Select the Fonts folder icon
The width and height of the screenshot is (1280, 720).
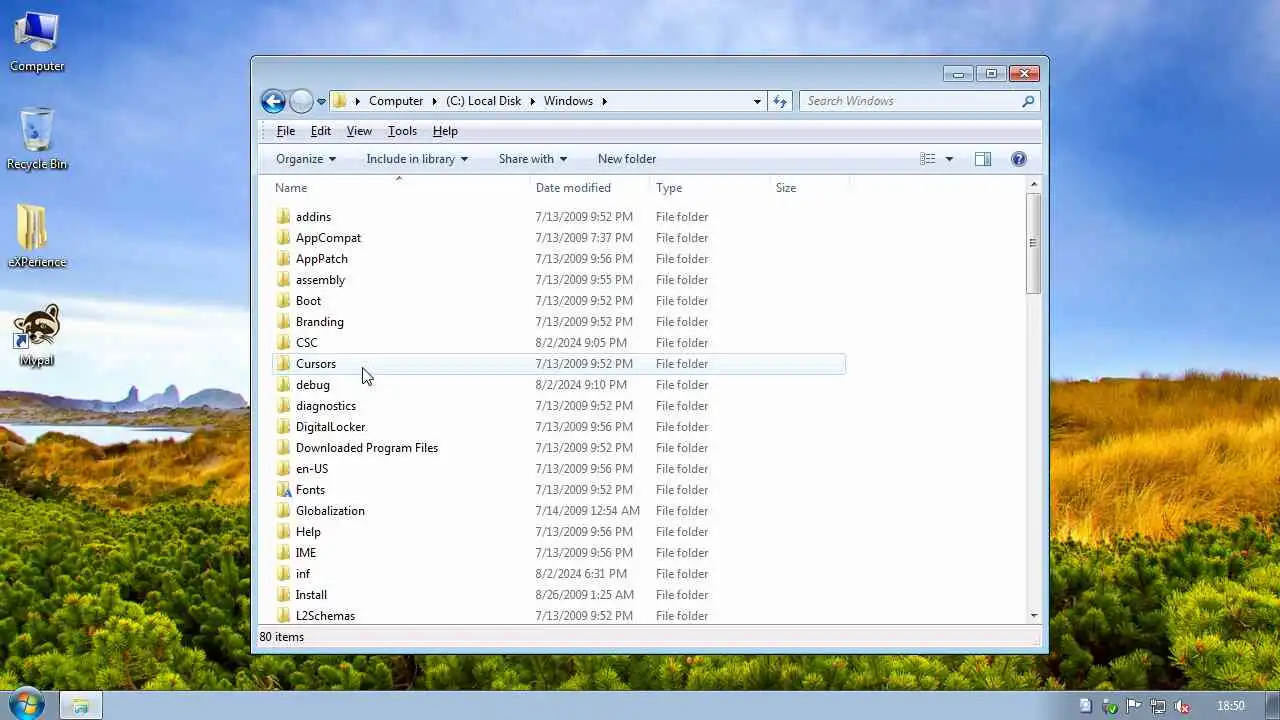click(283, 489)
